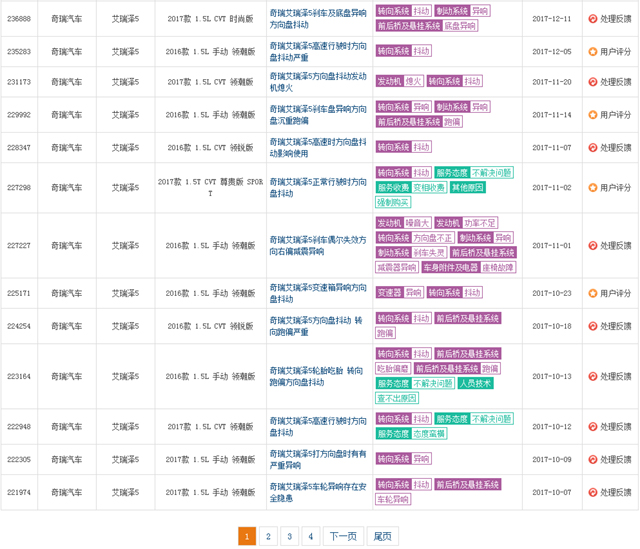Open the 高速行驶时方向盘抖动 complaint in row 222948
This screenshot has height=549, width=640.
point(318,427)
